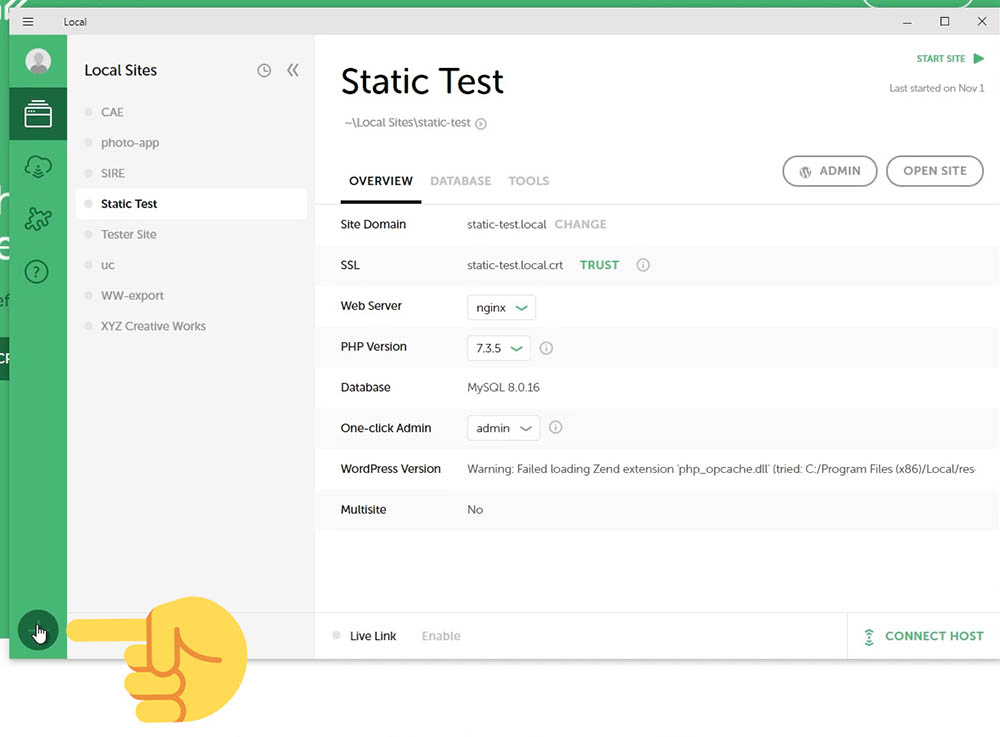
Task: Click the user avatar icon
Action: pyautogui.click(x=38, y=61)
